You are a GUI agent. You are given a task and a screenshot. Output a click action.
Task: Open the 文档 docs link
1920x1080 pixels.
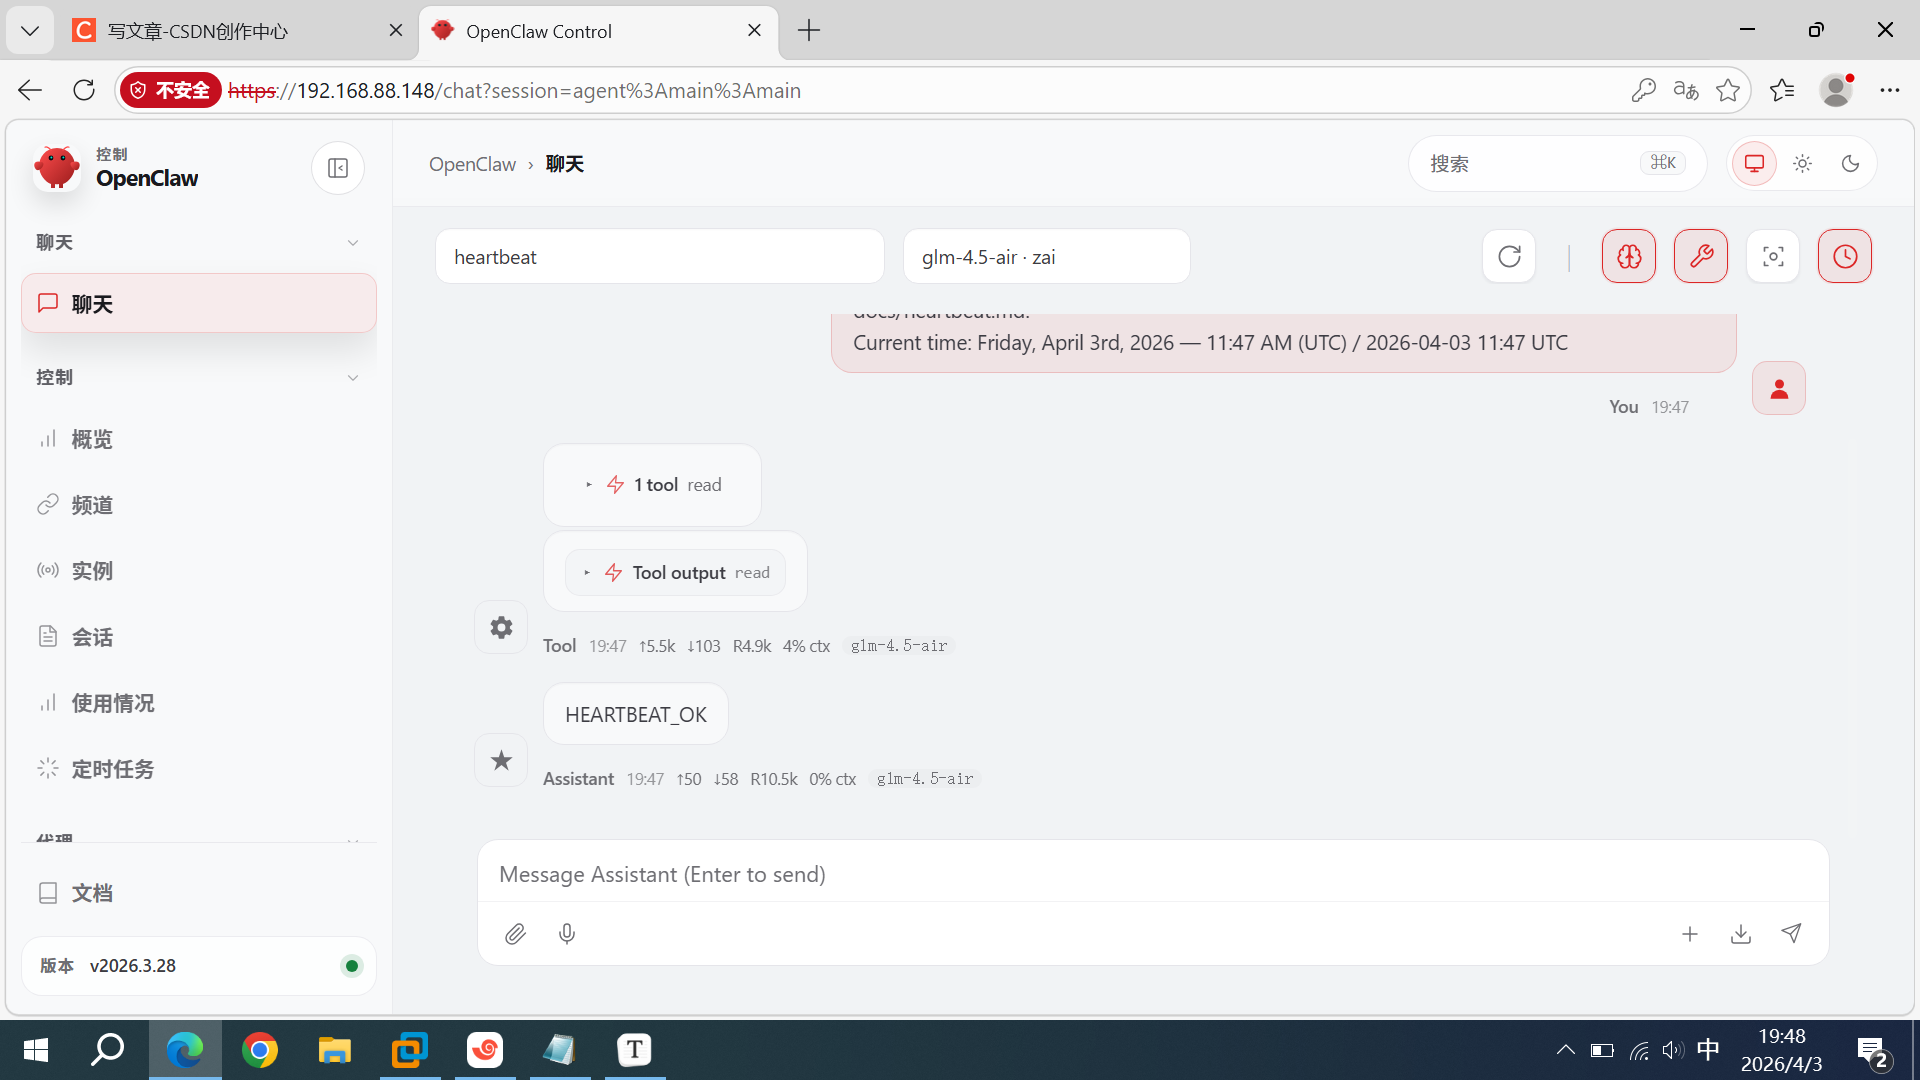tap(92, 893)
